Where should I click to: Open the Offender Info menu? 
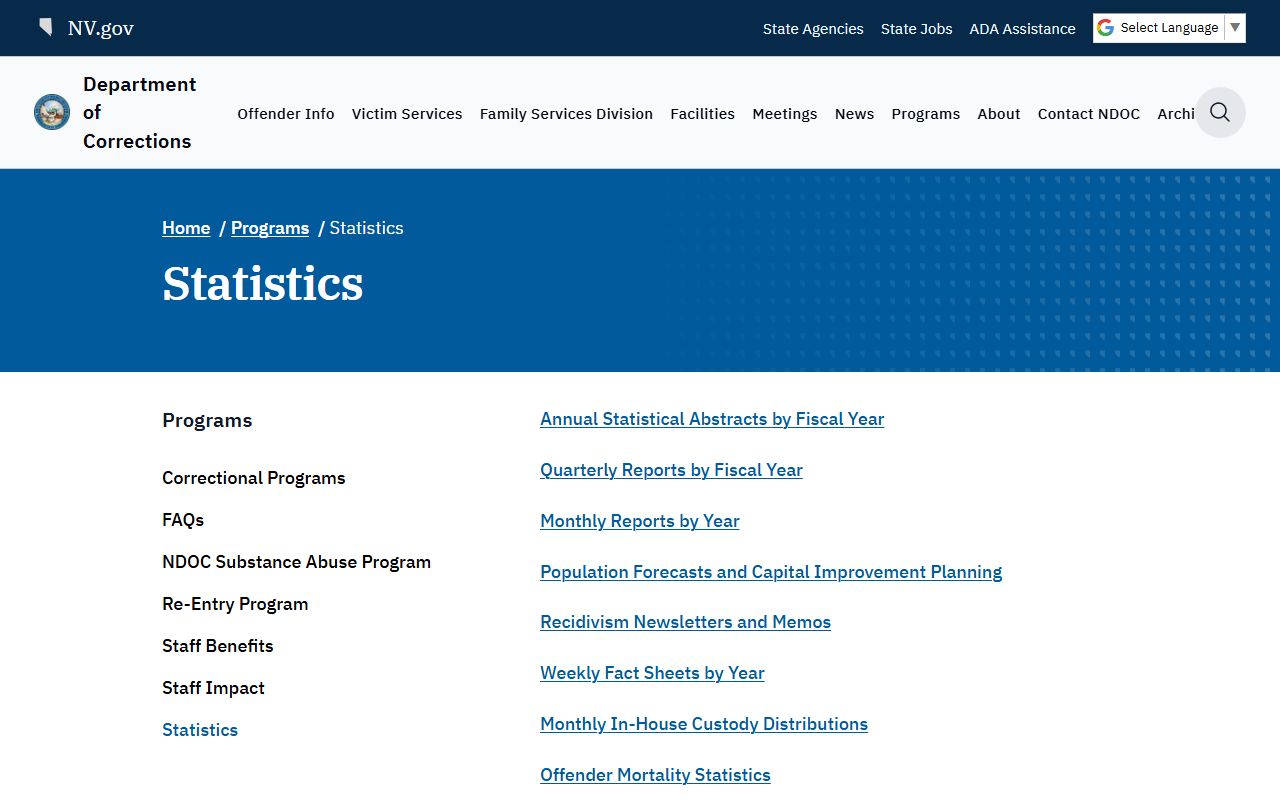286,114
